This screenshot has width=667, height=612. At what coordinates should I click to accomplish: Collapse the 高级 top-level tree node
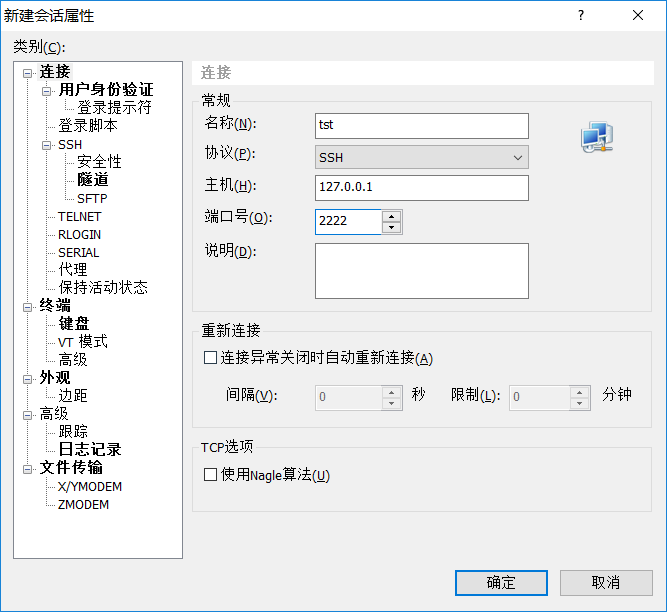coord(28,415)
